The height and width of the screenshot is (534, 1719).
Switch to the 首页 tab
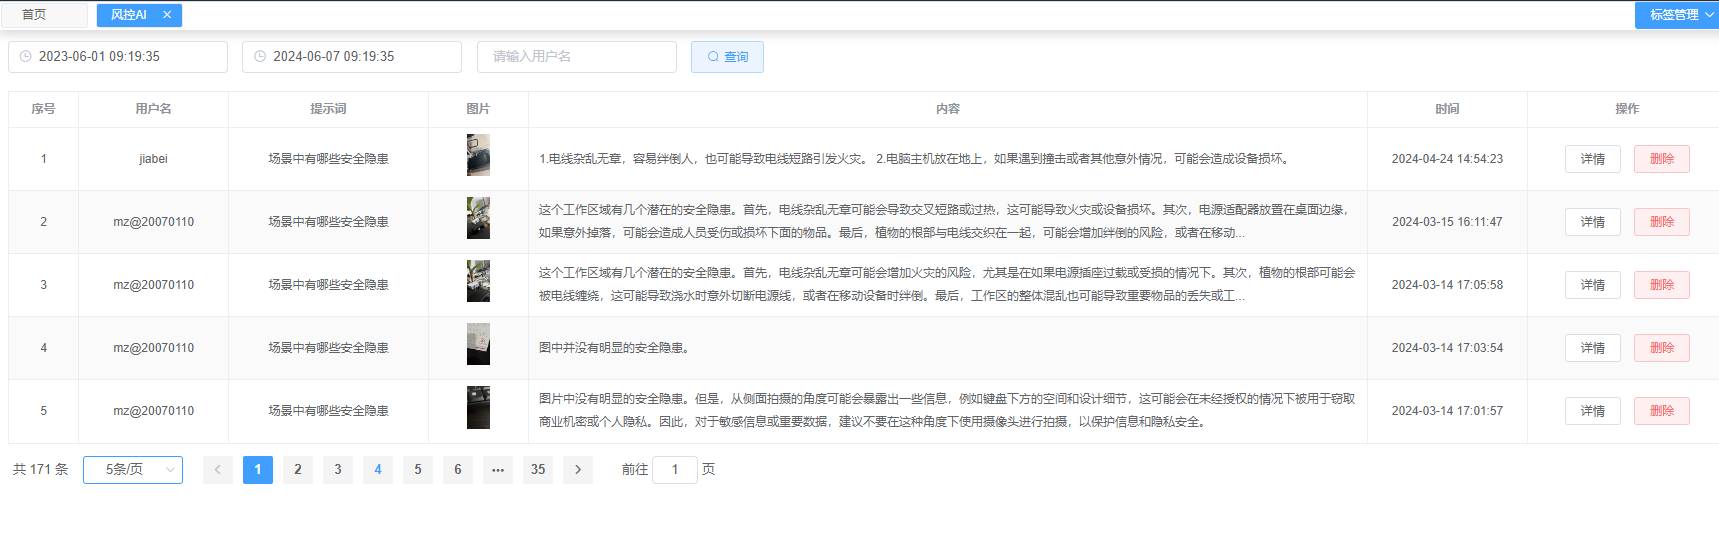34,15
